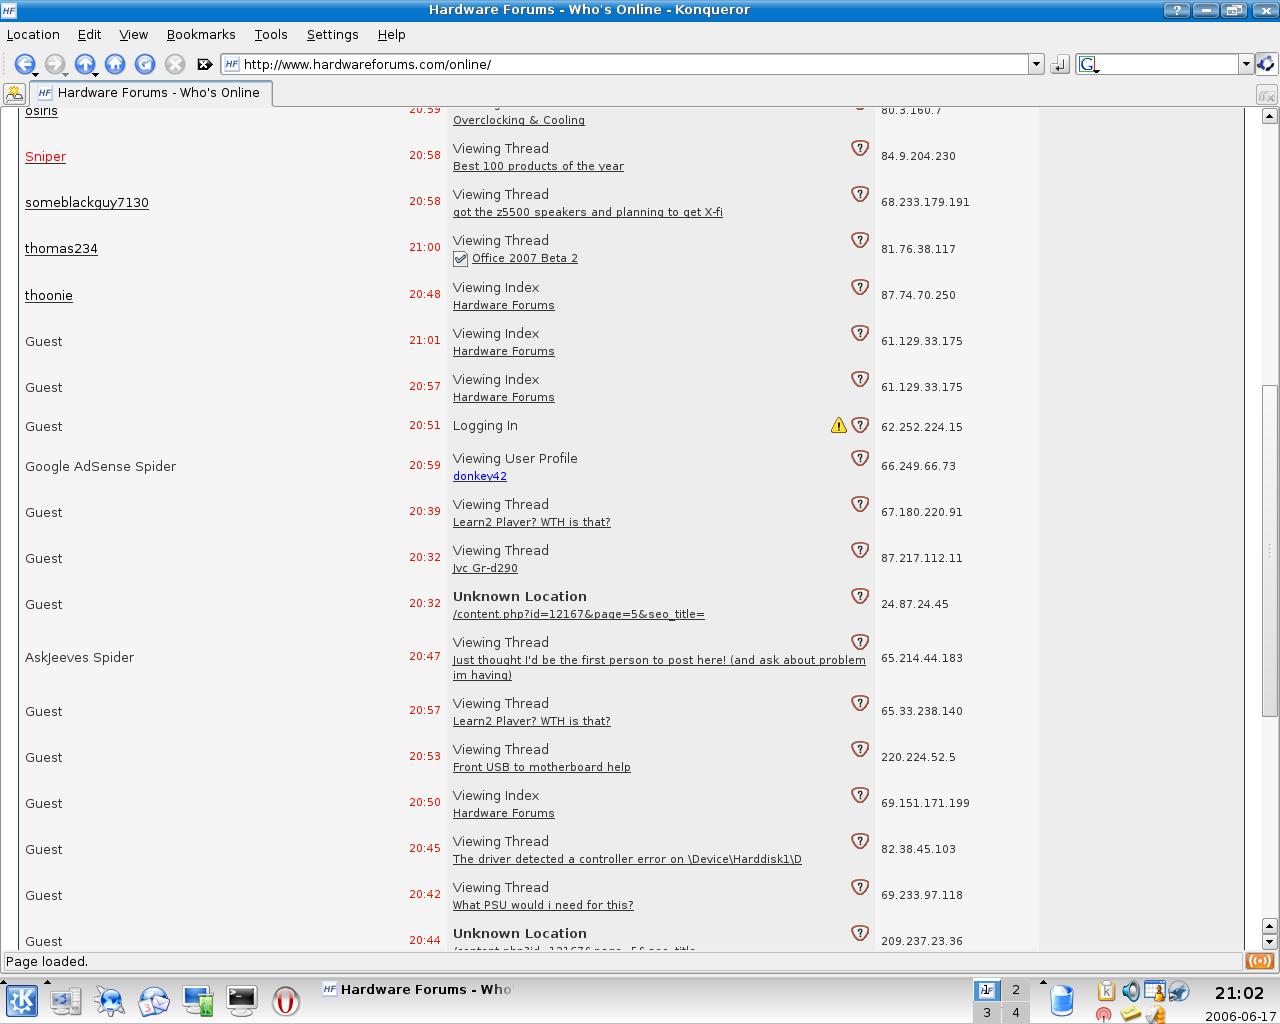Open a new tab with the tab bar icon
1280x1024 pixels.
pyautogui.click(x=14, y=94)
